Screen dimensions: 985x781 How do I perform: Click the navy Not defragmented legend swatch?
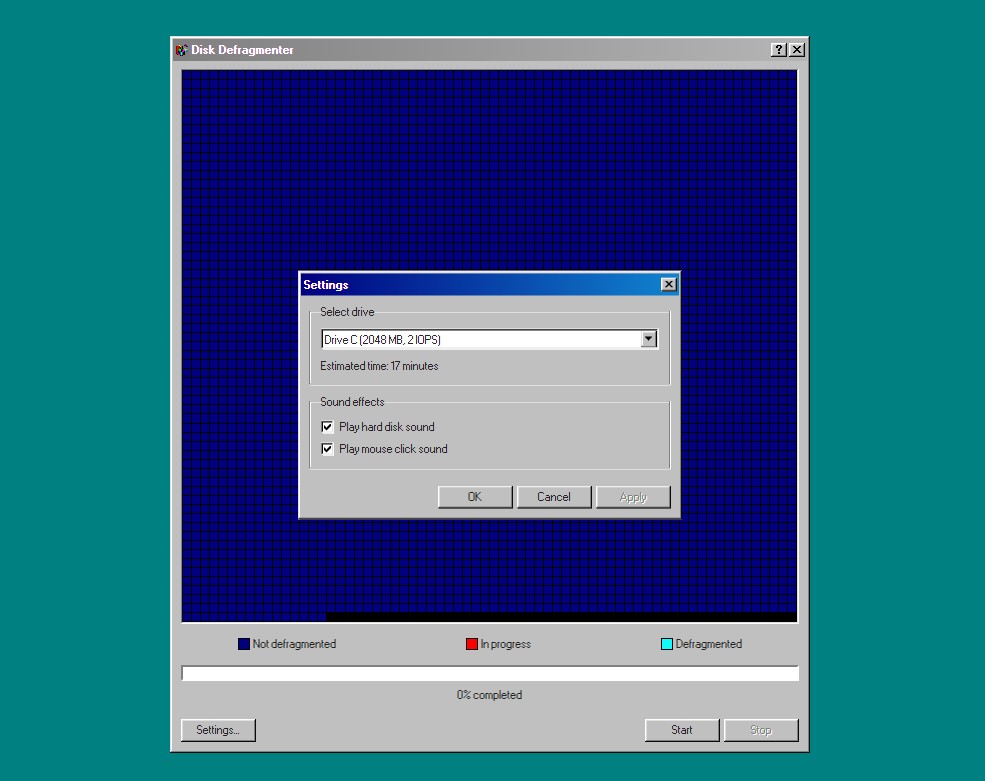(x=244, y=644)
